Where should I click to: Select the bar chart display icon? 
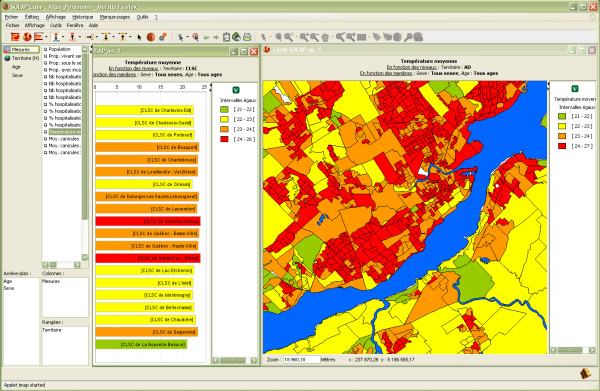click(x=39, y=37)
